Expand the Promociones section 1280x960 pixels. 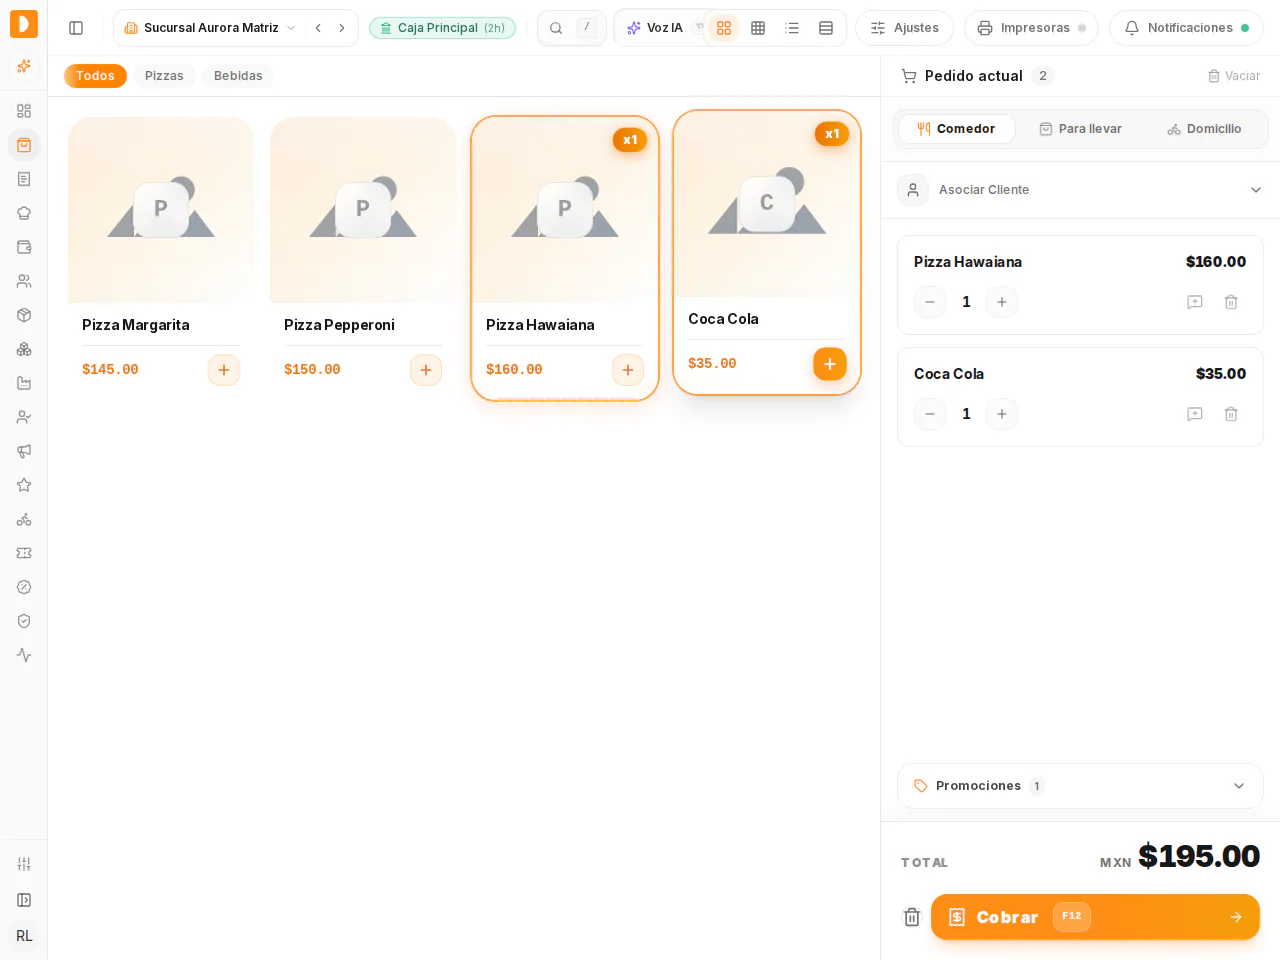click(x=1080, y=786)
